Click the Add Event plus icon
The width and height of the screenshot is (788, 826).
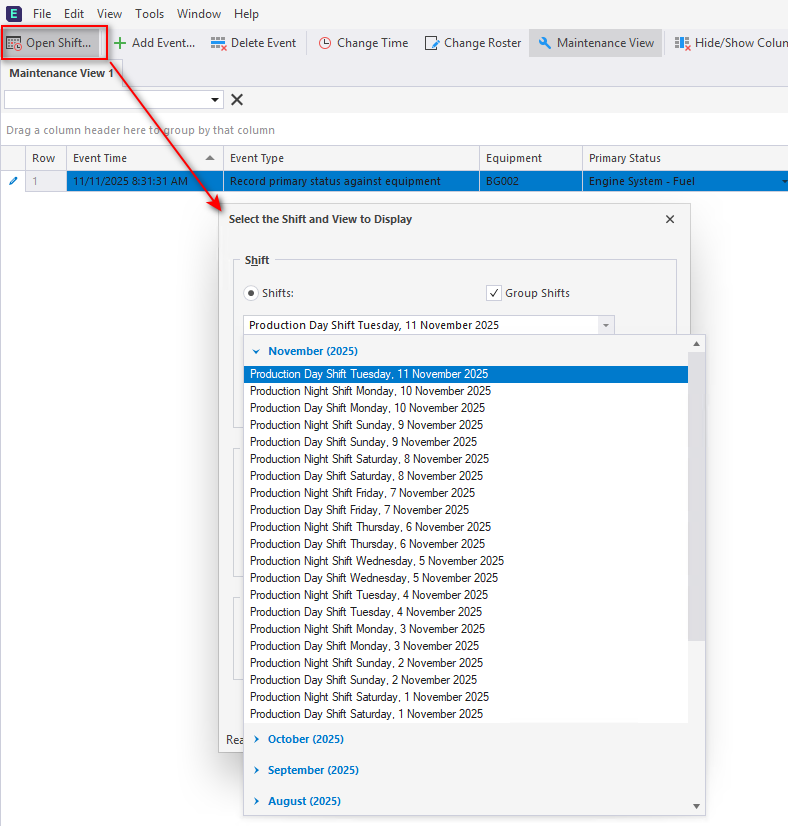(x=120, y=43)
